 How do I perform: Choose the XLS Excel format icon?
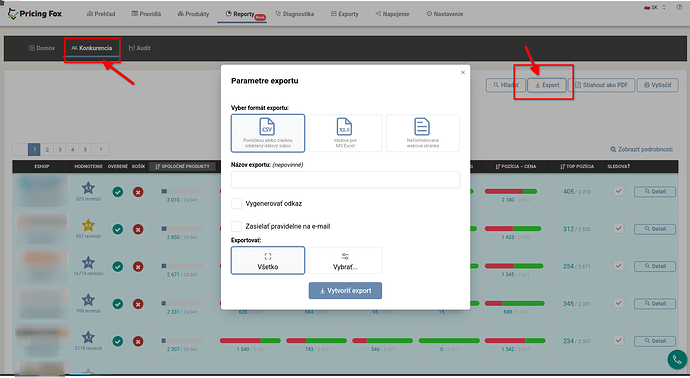(x=345, y=126)
